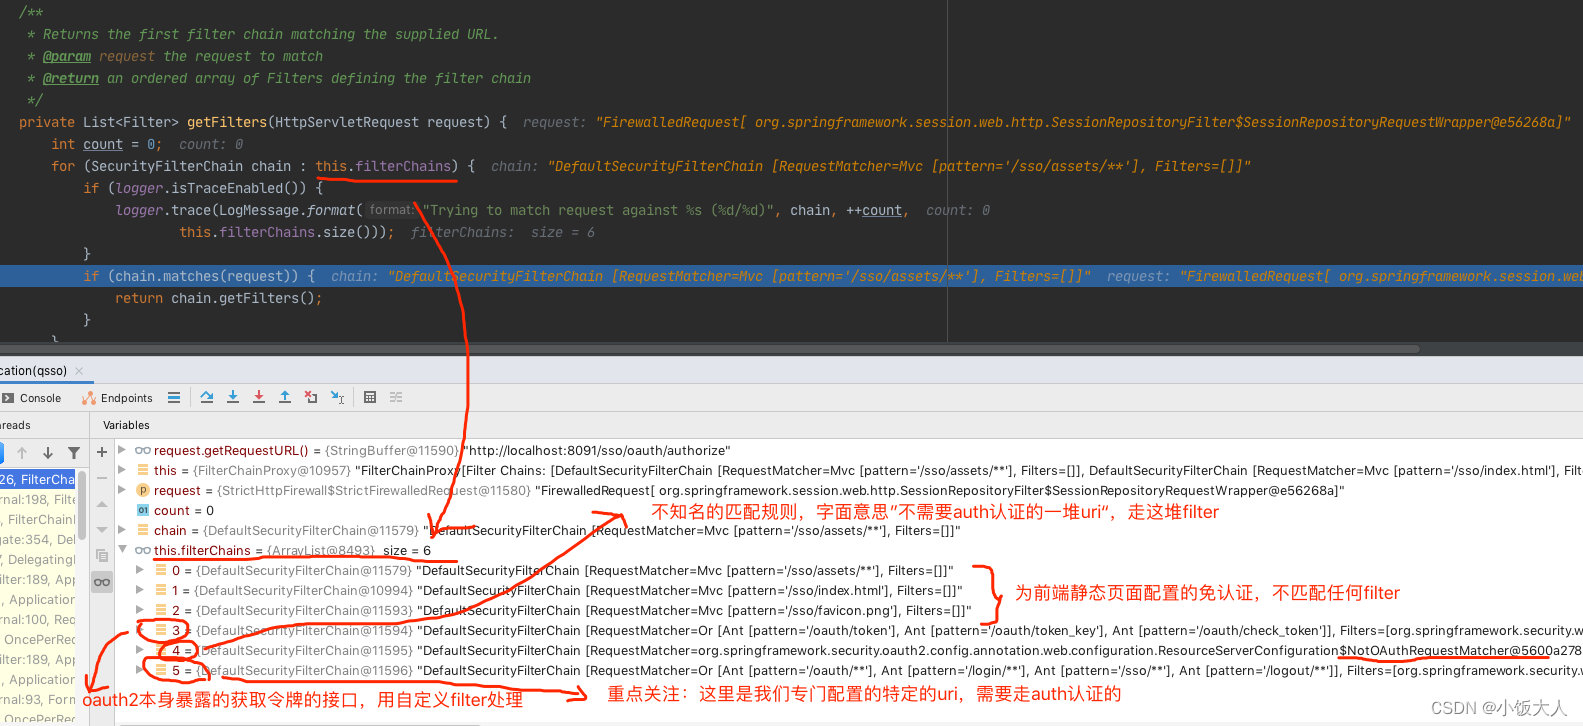Expand filterChains element 0
The width and height of the screenshot is (1583, 726).
click(140, 570)
